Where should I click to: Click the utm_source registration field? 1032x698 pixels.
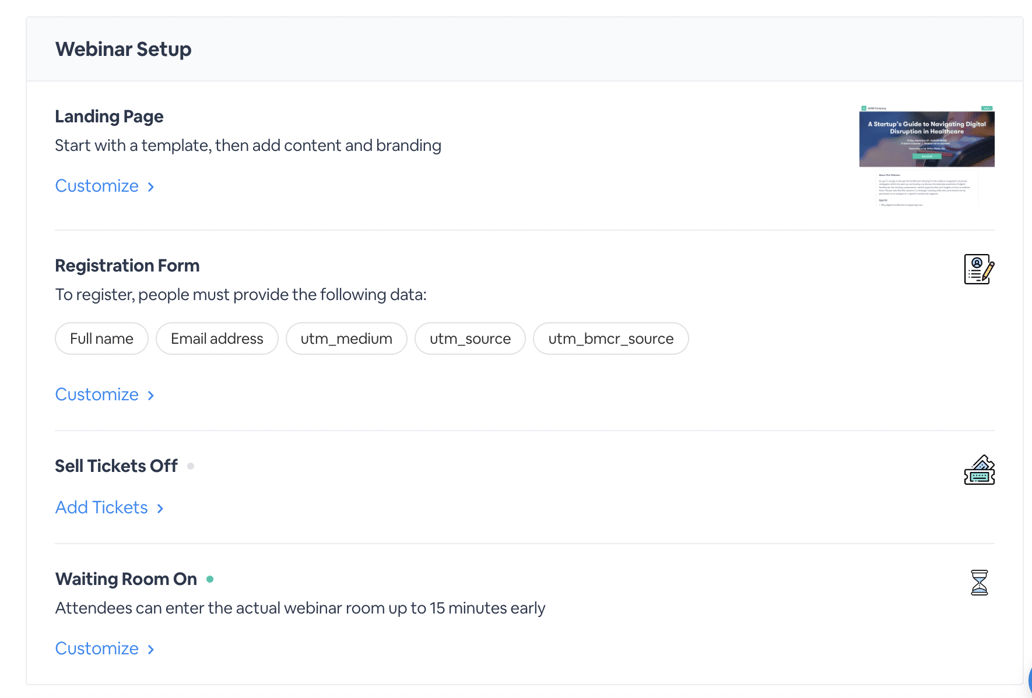(x=470, y=338)
